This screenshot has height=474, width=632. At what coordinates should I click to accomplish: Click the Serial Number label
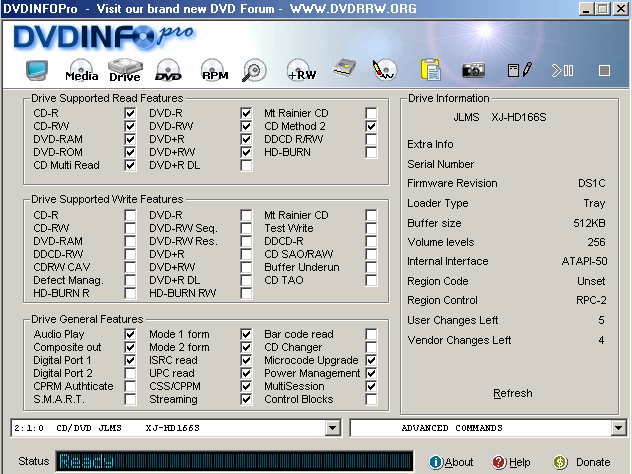pos(441,164)
